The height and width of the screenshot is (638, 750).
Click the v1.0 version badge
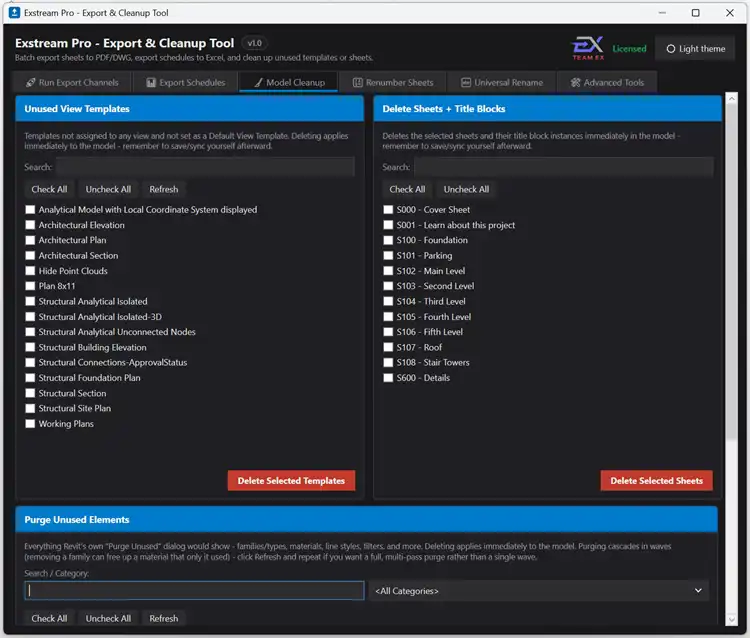click(x=254, y=43)
